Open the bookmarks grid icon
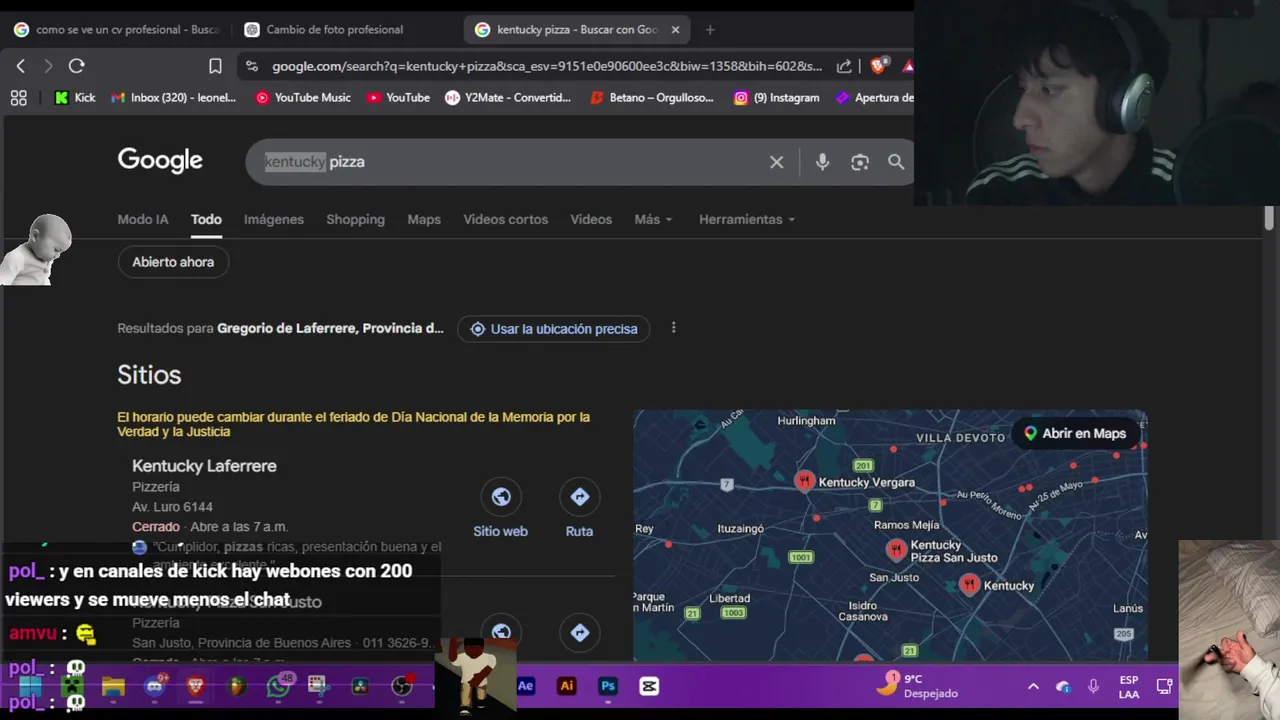The width and height of the screenshot is (1280, 720). point(18,97)
